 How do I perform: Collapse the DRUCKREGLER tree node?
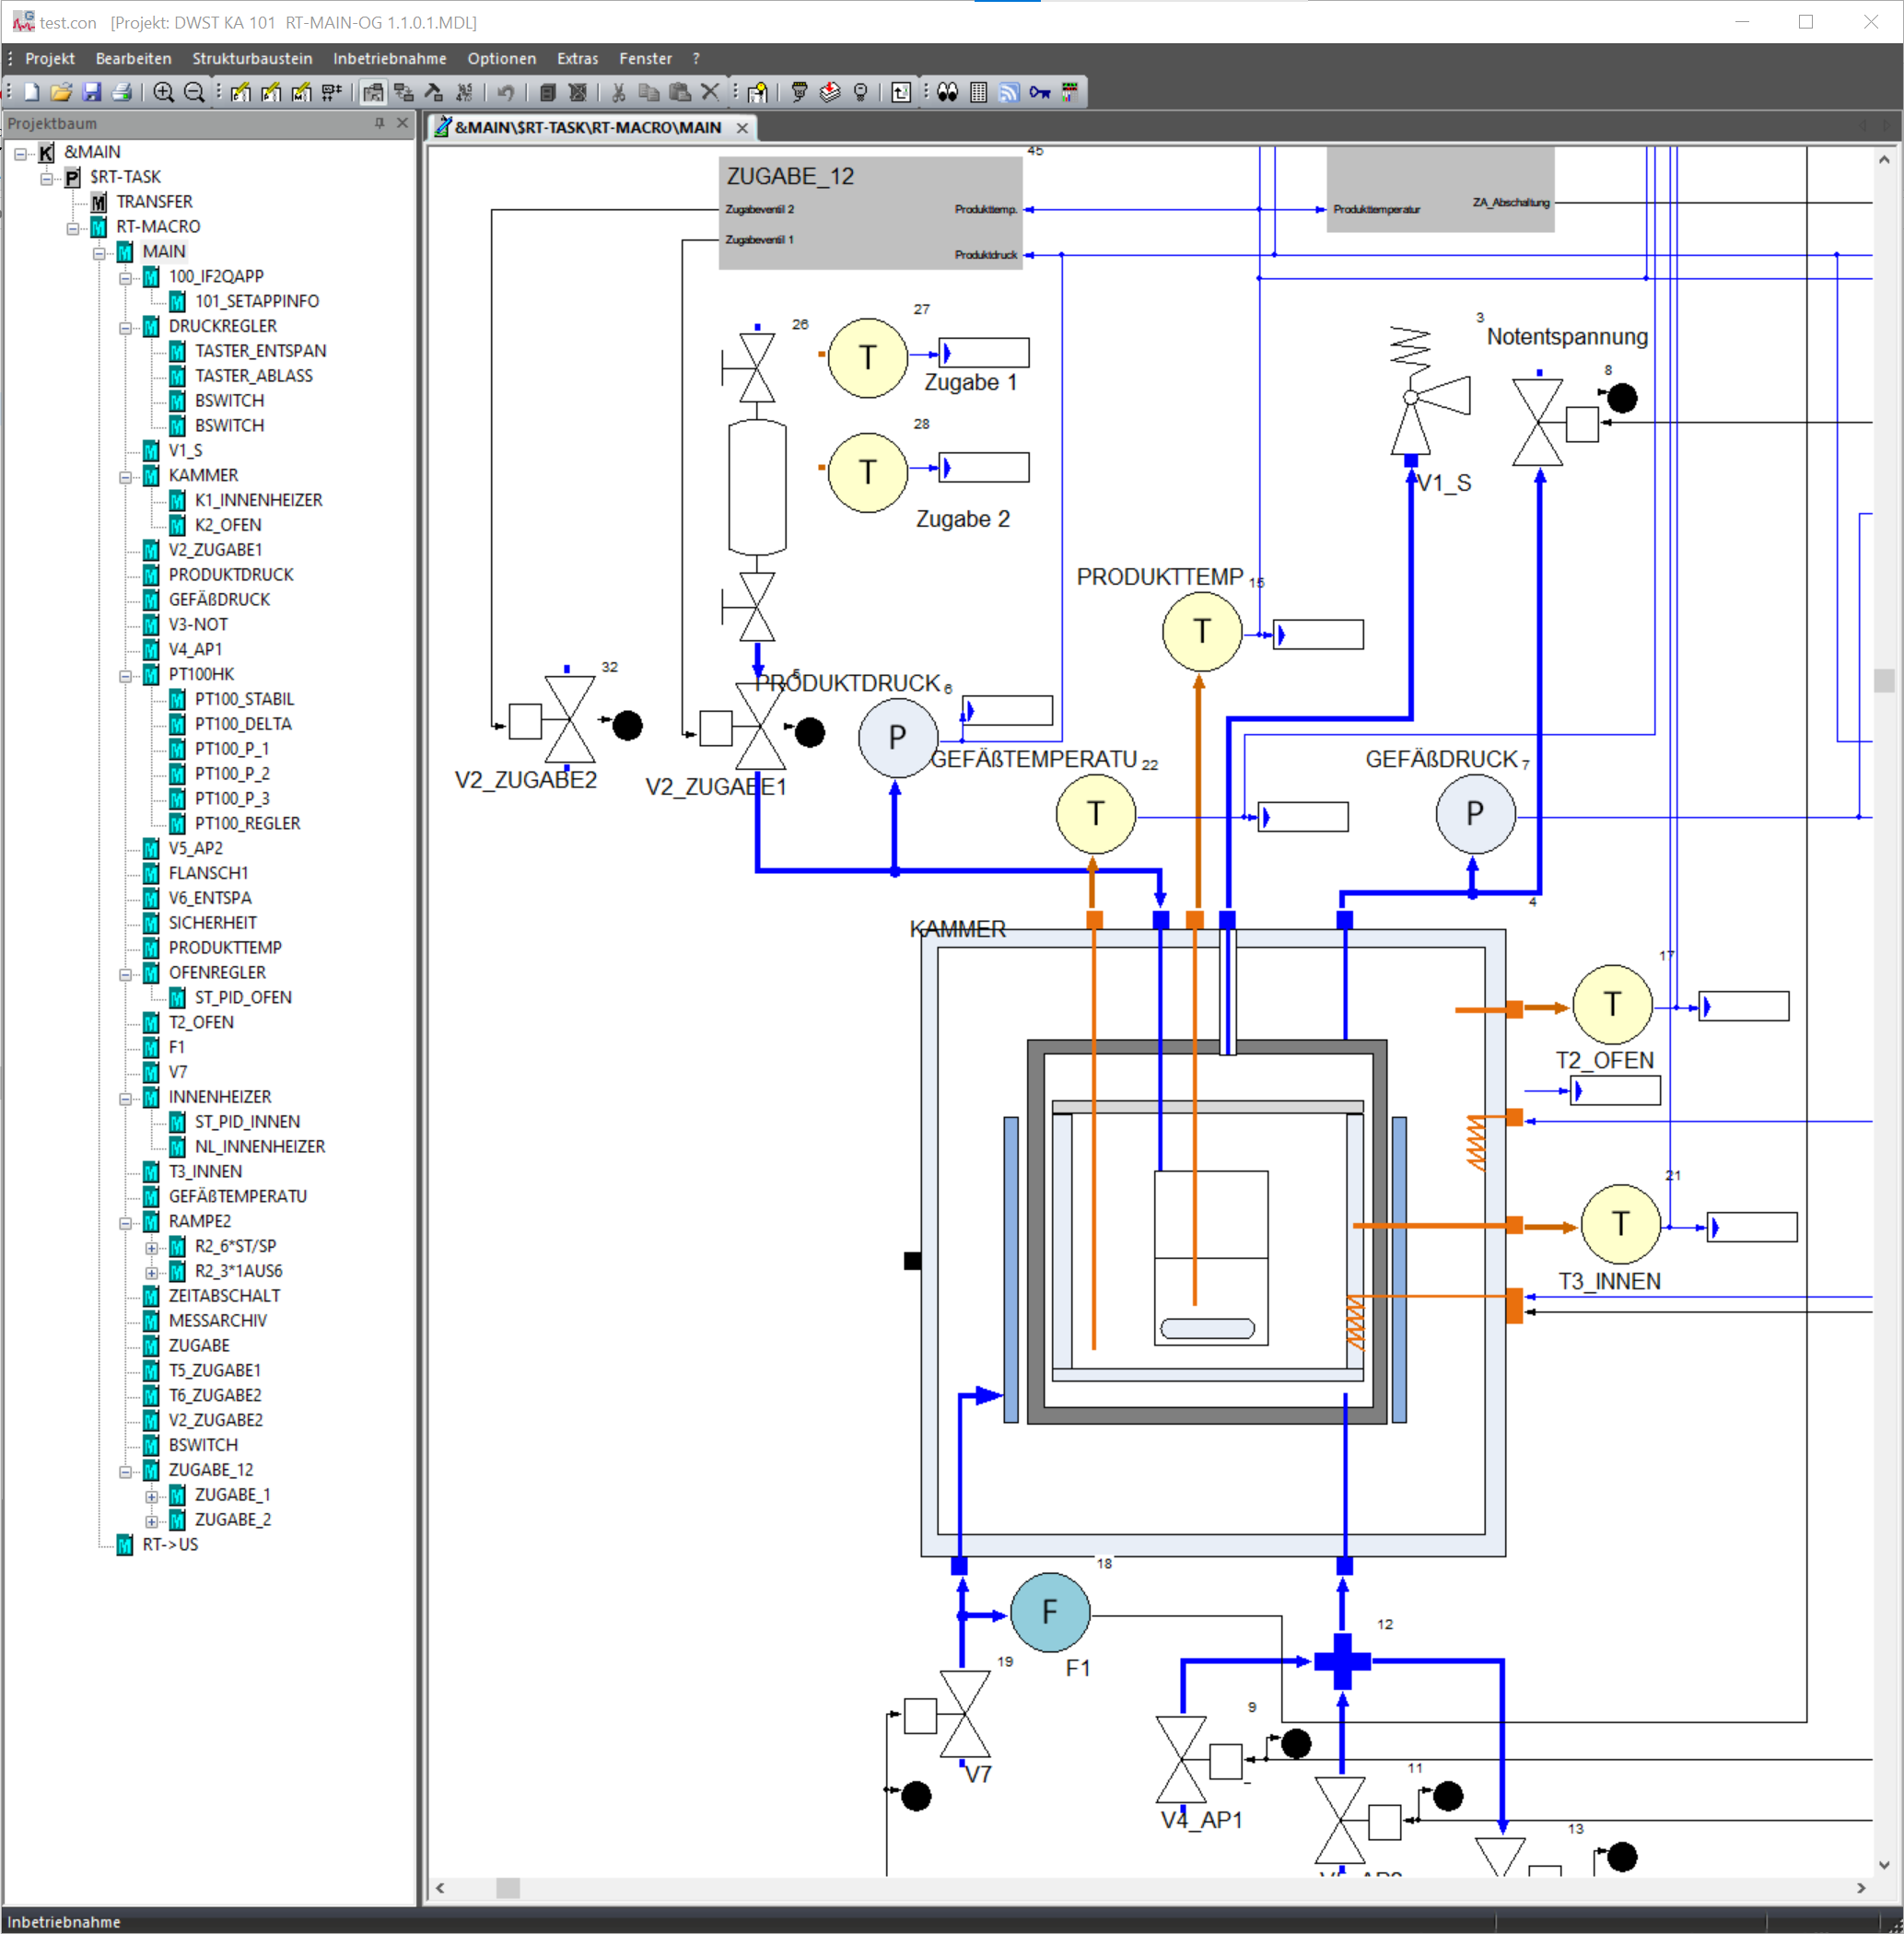pos(126,327)
